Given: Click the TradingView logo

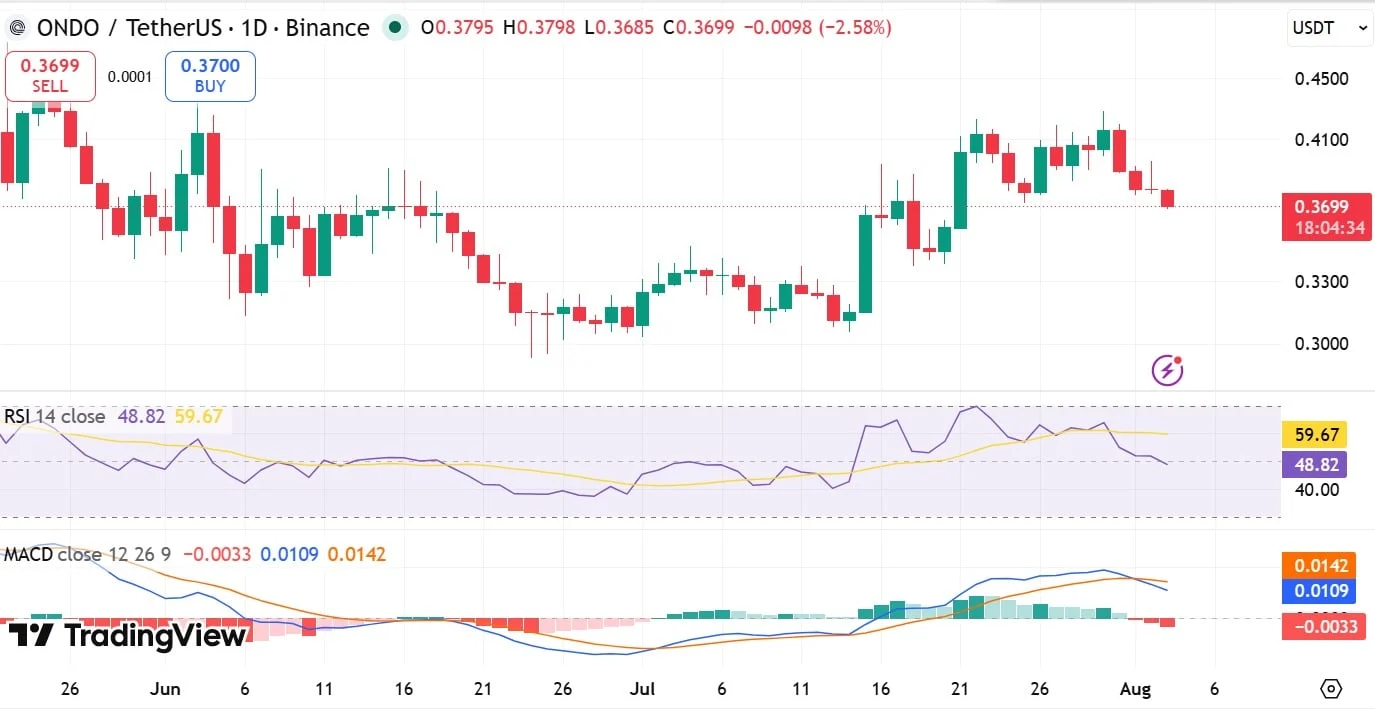Looking at the screenshot, I should [126, 635].
